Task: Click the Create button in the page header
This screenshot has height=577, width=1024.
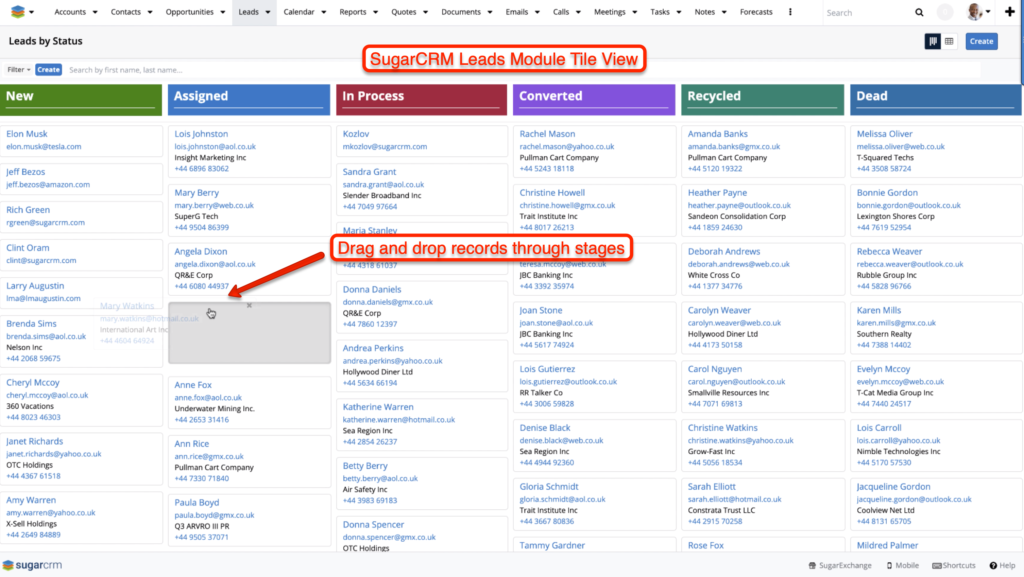Action: coord(981,41)
